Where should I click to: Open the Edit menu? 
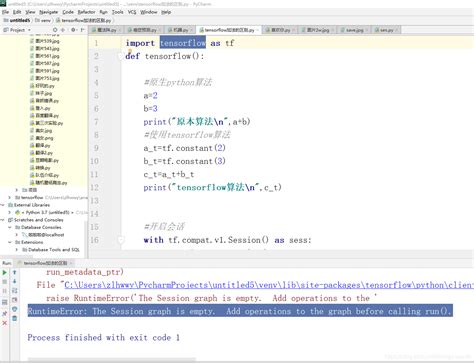pos(17,12)
